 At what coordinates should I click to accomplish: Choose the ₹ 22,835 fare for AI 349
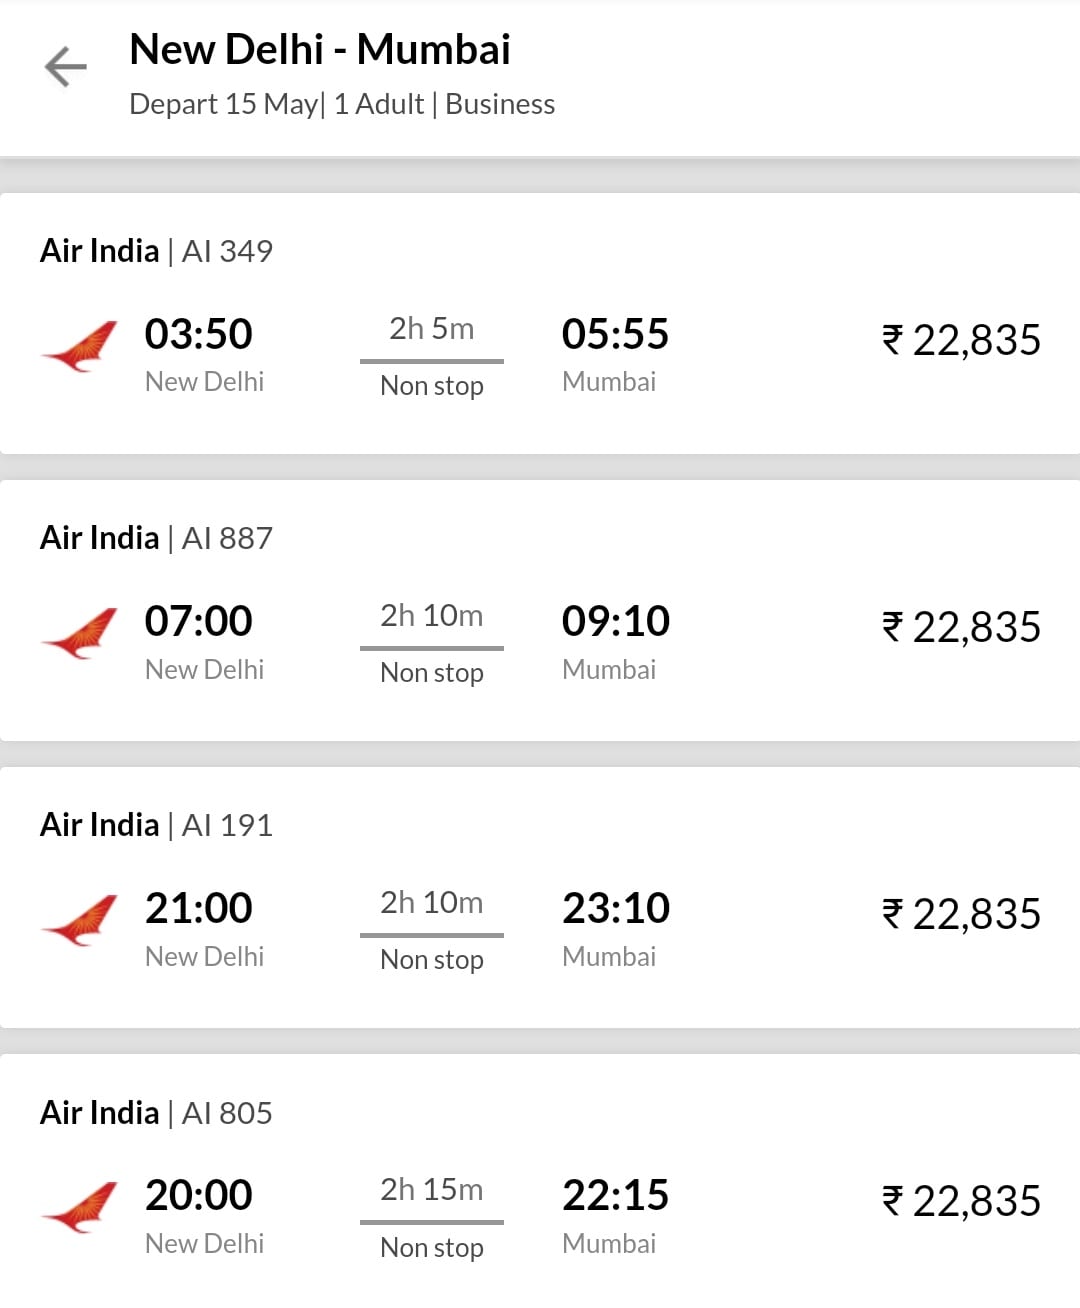coord(961,340)
